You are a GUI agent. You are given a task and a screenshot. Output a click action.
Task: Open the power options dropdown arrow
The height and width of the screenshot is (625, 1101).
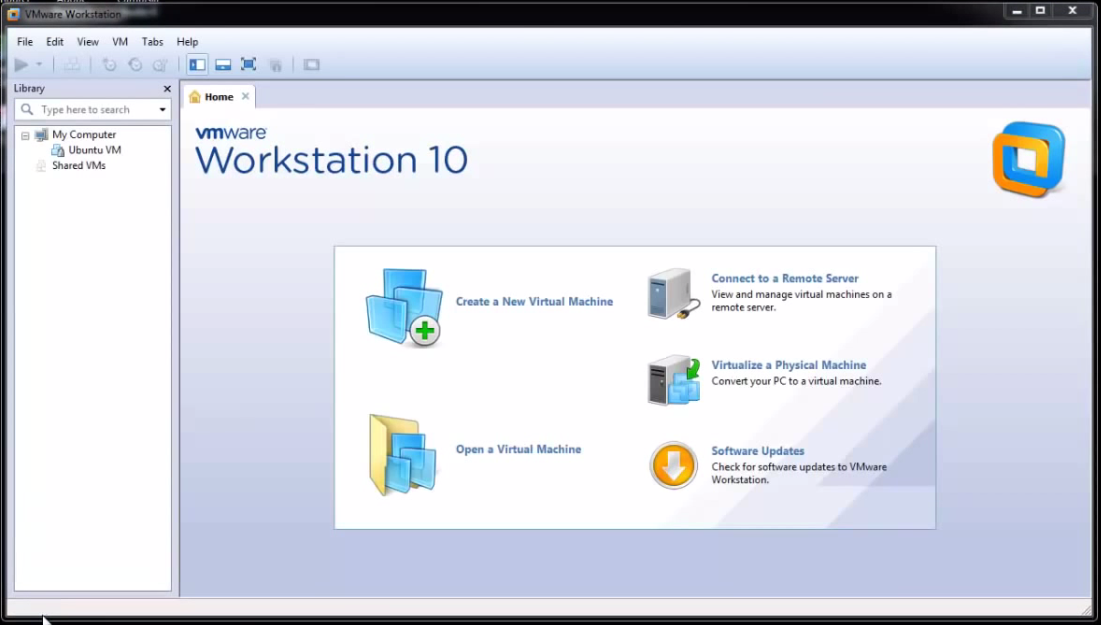tap(39, 65)
